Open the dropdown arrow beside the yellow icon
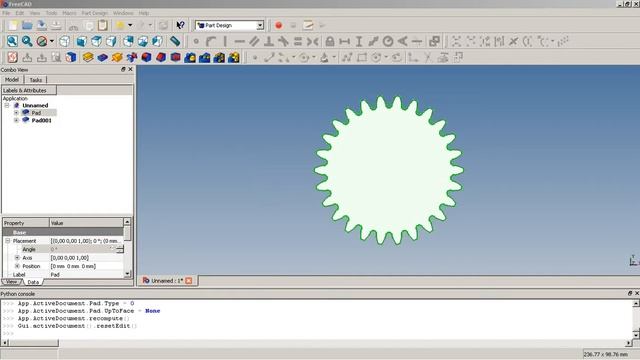The width and height of the screenshot is (640, 360). (x=130, y=25)
